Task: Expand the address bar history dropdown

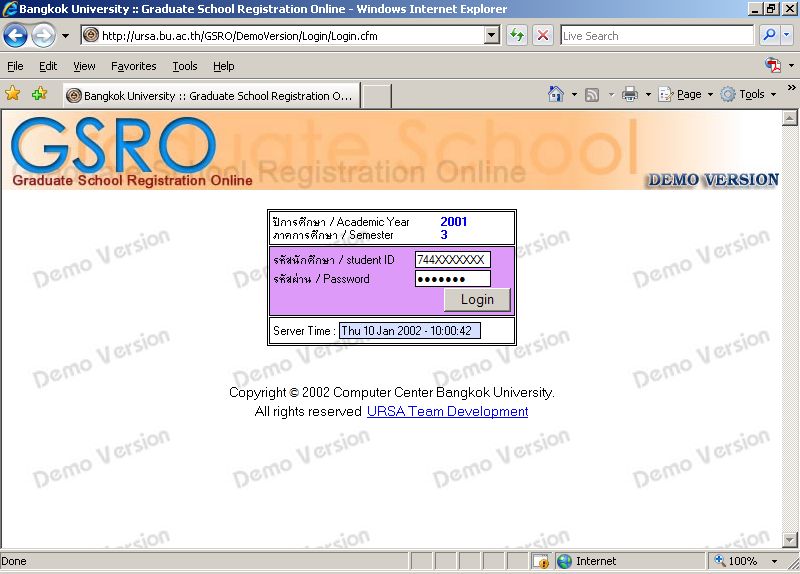Action: [492, 36]
